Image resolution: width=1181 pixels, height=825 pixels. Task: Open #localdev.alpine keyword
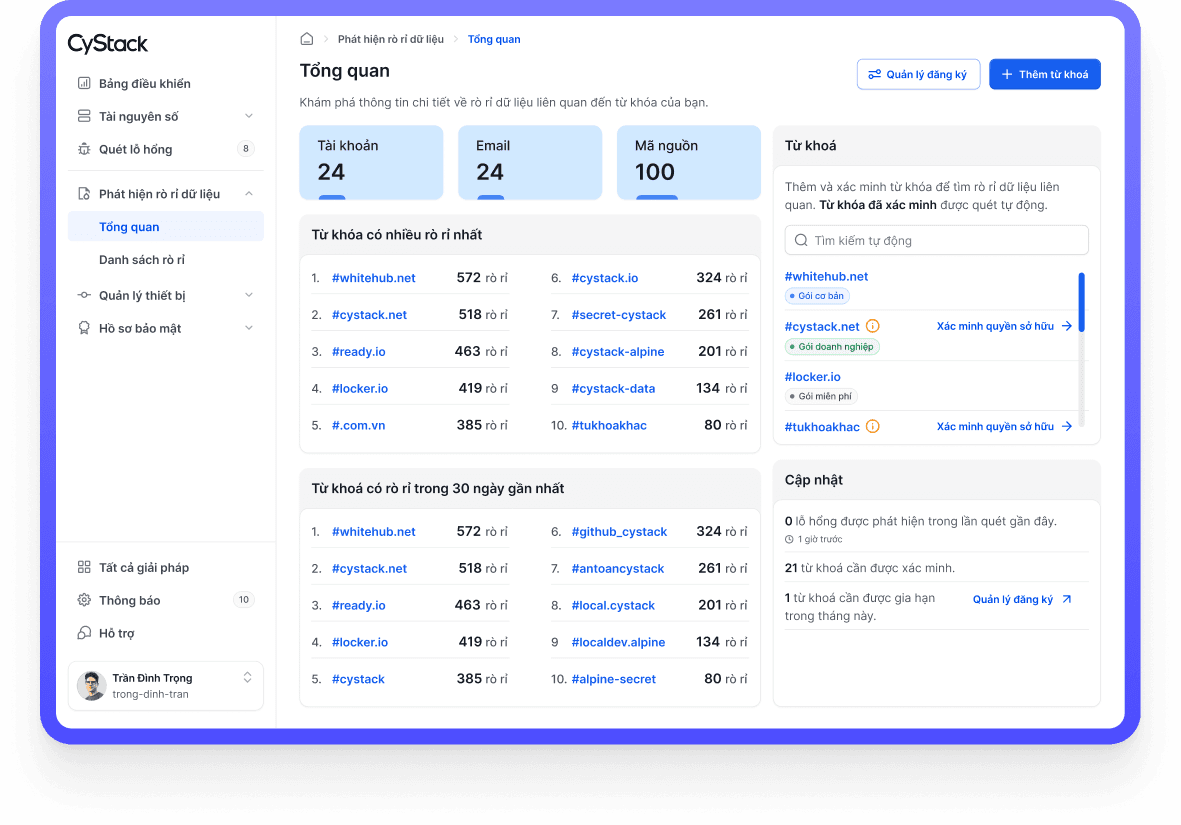pyautogui.click(x=618, y=643)
